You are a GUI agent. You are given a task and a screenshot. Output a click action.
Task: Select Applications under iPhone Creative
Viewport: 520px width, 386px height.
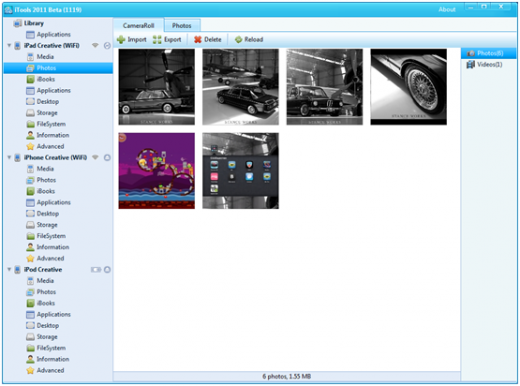[48, 202]
